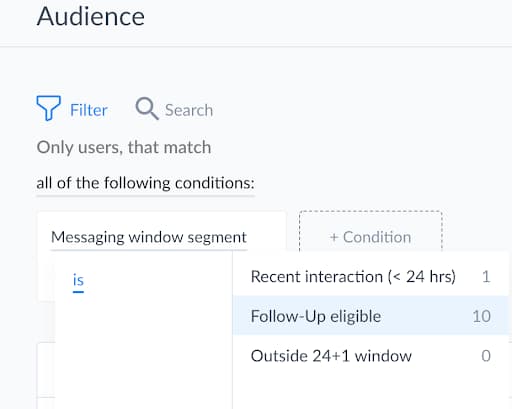Choose Recent interaction (< 24 hrs) option
The width and height of the screenshot is (512, 409).
(371, 276)
